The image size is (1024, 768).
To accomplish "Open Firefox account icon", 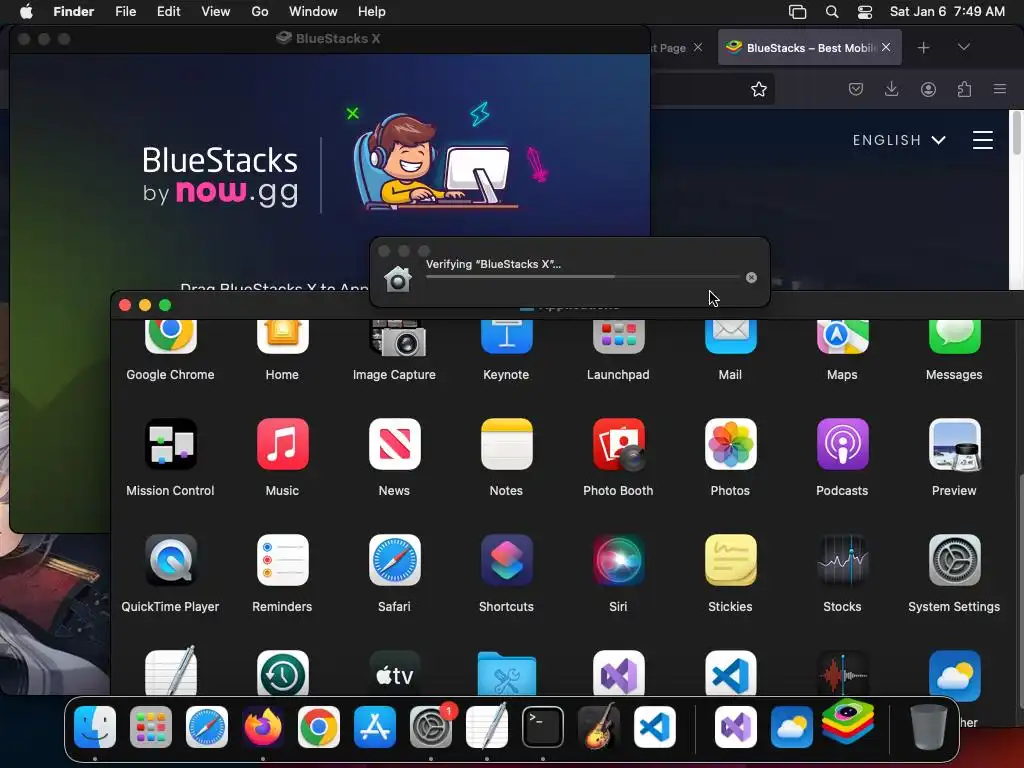I will (928, 89).
